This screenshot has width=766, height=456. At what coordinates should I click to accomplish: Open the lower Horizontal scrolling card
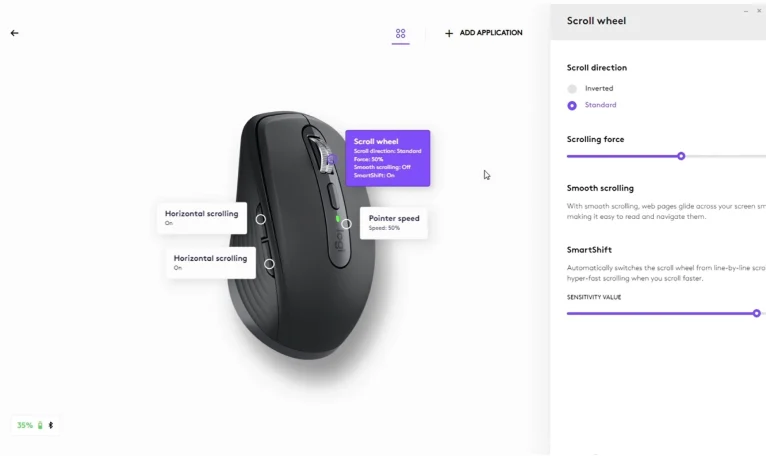coord(211,262)
